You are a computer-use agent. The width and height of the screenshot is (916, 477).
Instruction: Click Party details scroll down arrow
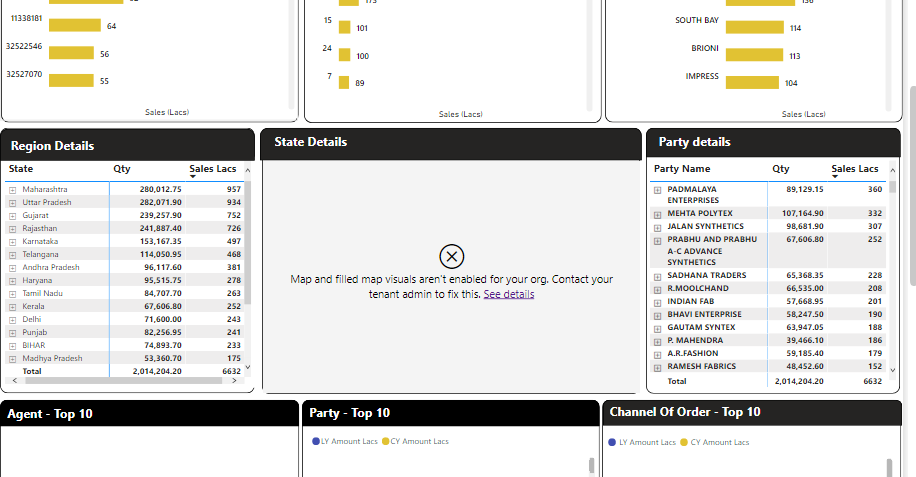[x=892, y=370]
